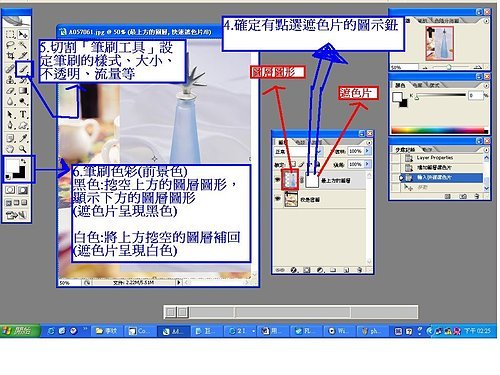Screen dimensions: 500x375
Task: Click the Navigator thumbnail preview
Action: [x=440, y=44]
